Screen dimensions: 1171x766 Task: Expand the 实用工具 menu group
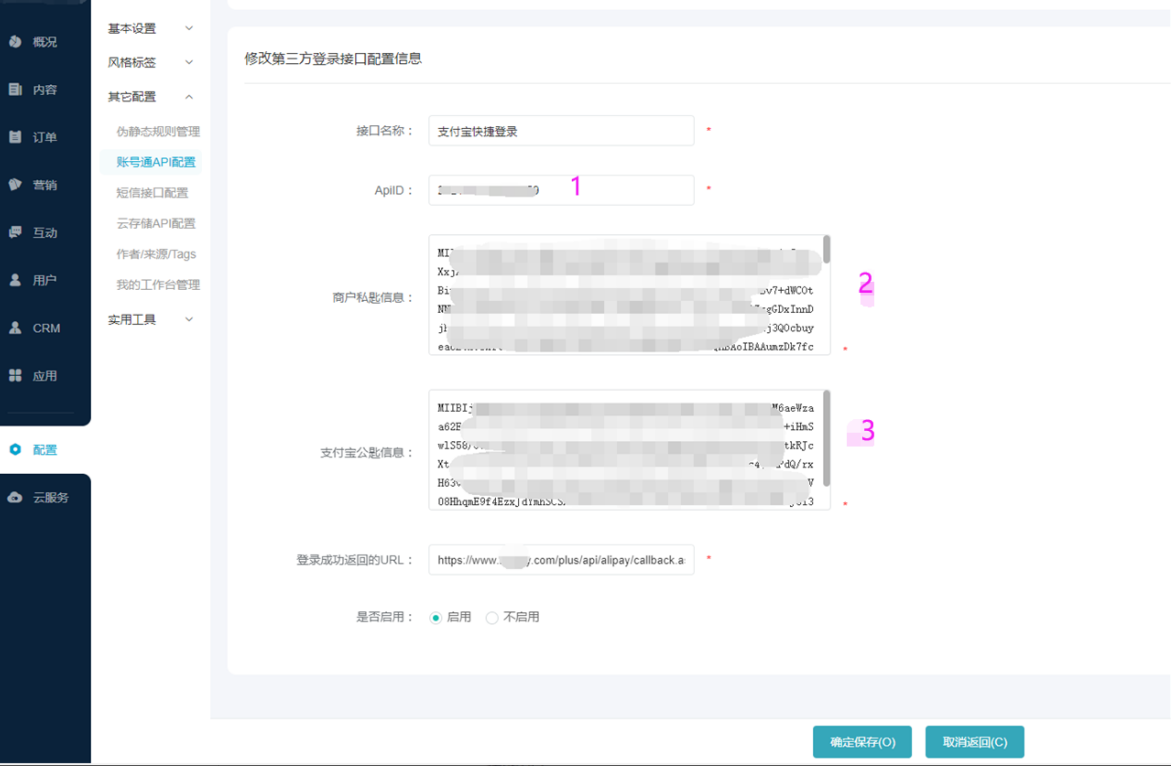pyautogui.click(x=150, y=320)
